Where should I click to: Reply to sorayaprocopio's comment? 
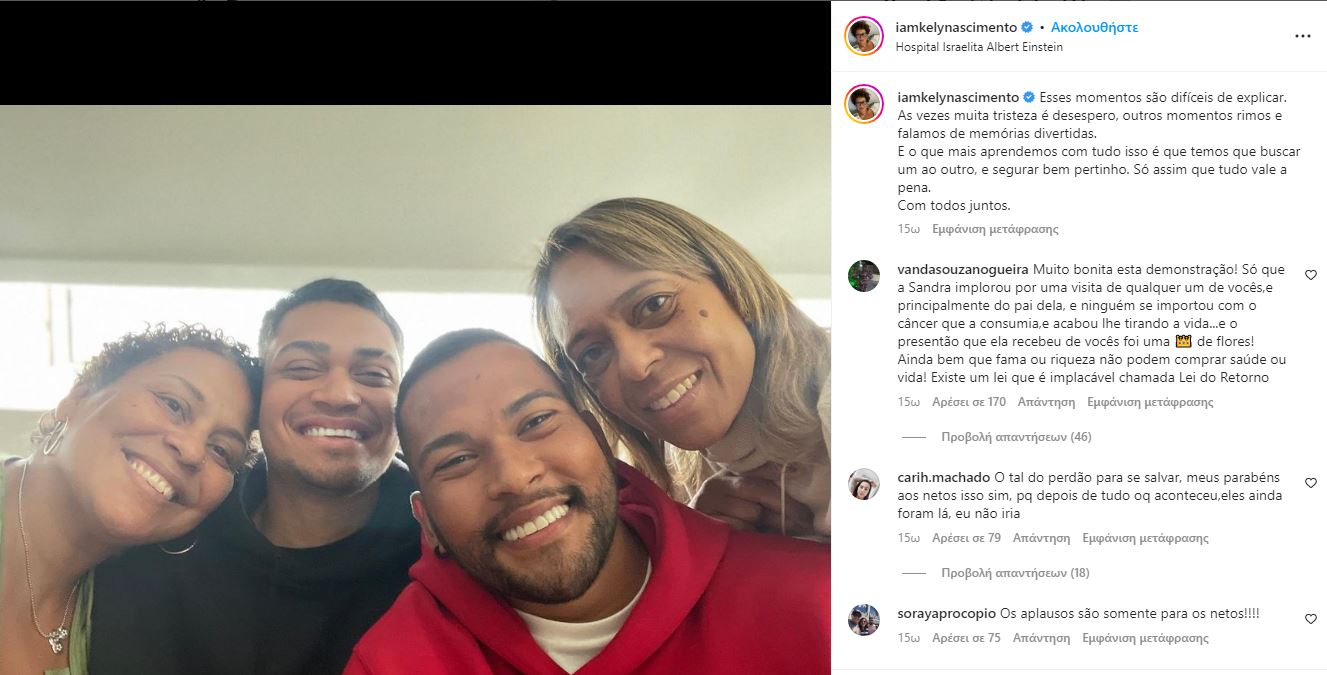(1041, 638)
